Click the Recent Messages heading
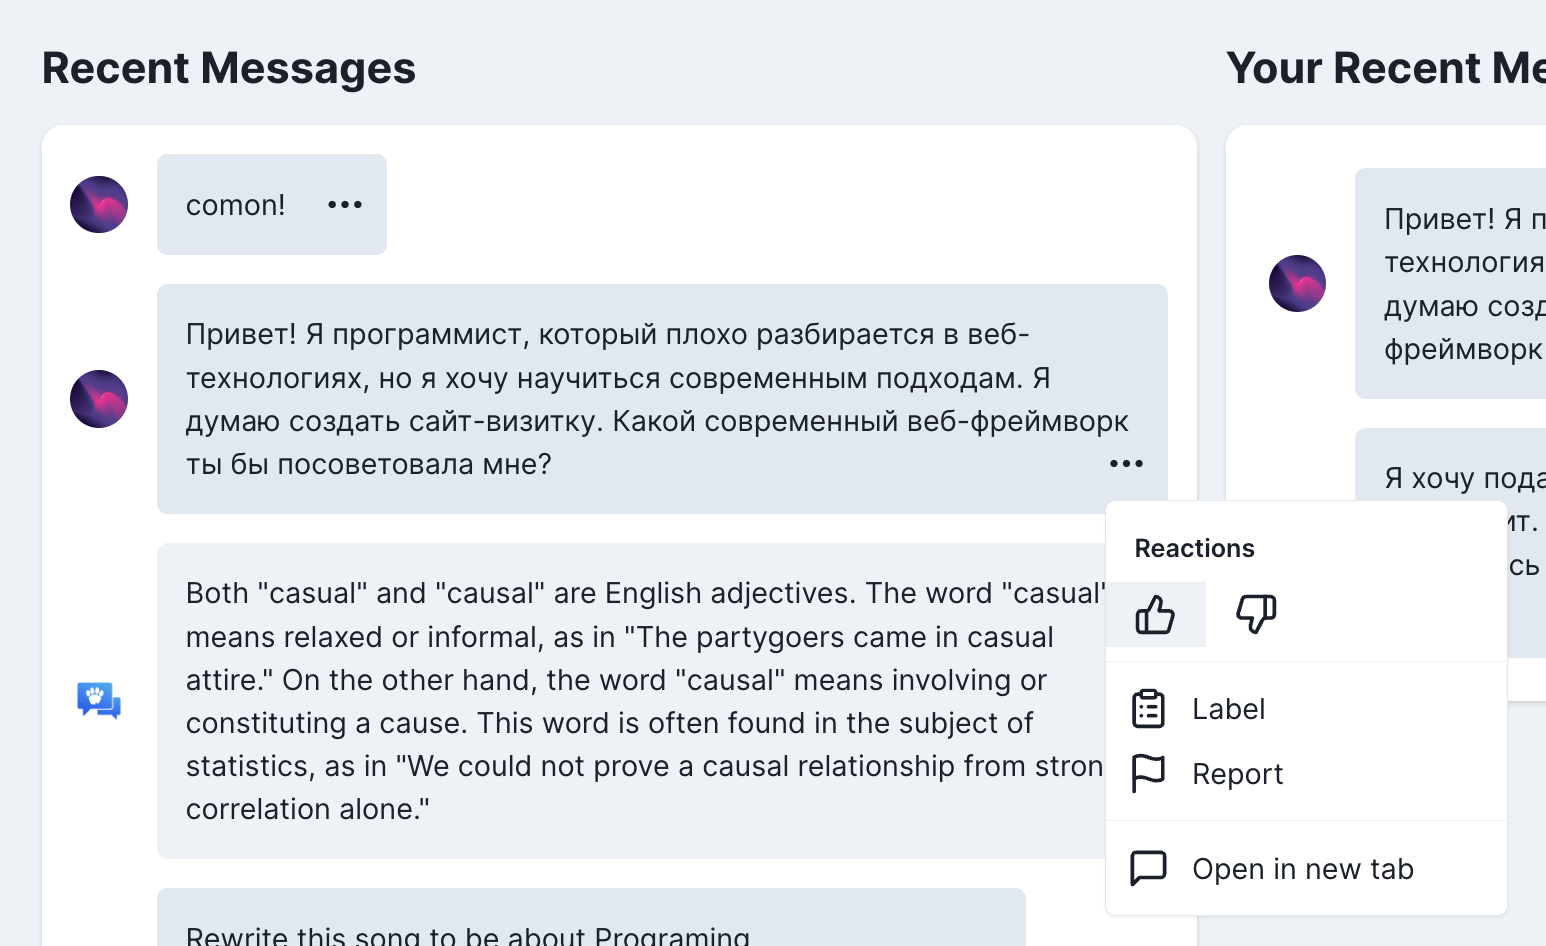The height and width of the screenshot is (946, 1546). pyautogui.click(x=228, y=68)
